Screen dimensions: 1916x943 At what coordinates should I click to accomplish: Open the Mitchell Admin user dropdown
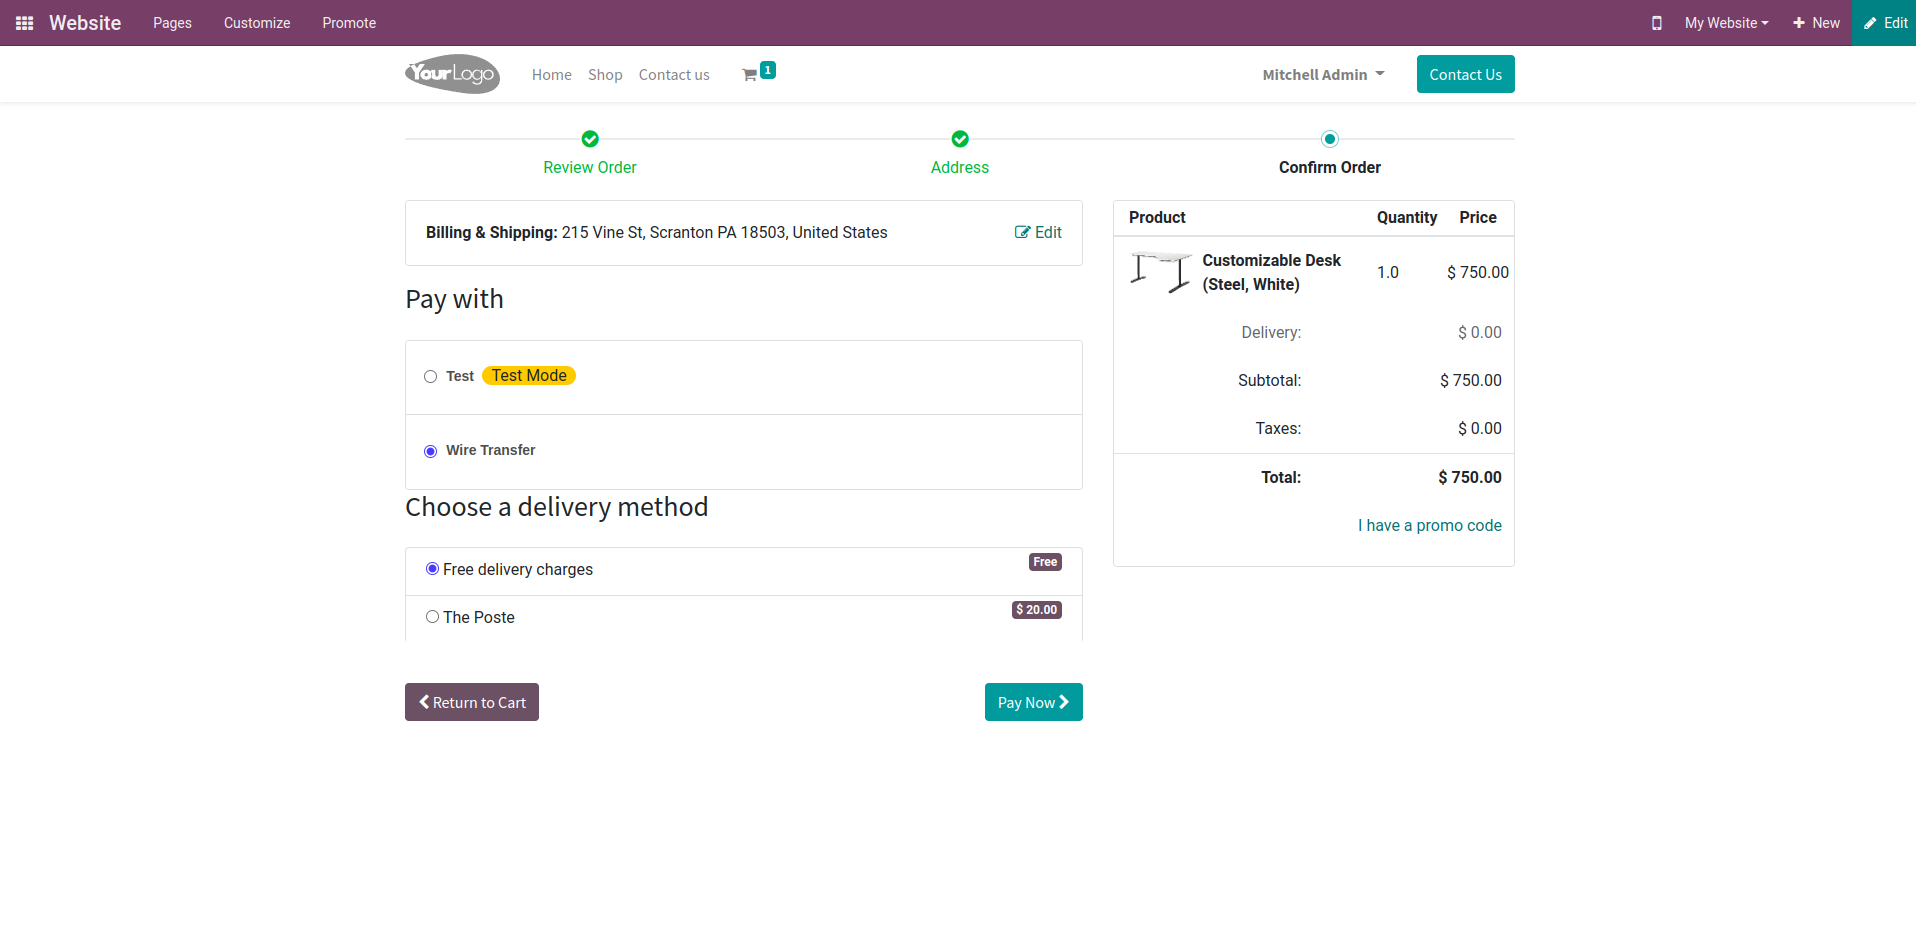(1323, 75)
